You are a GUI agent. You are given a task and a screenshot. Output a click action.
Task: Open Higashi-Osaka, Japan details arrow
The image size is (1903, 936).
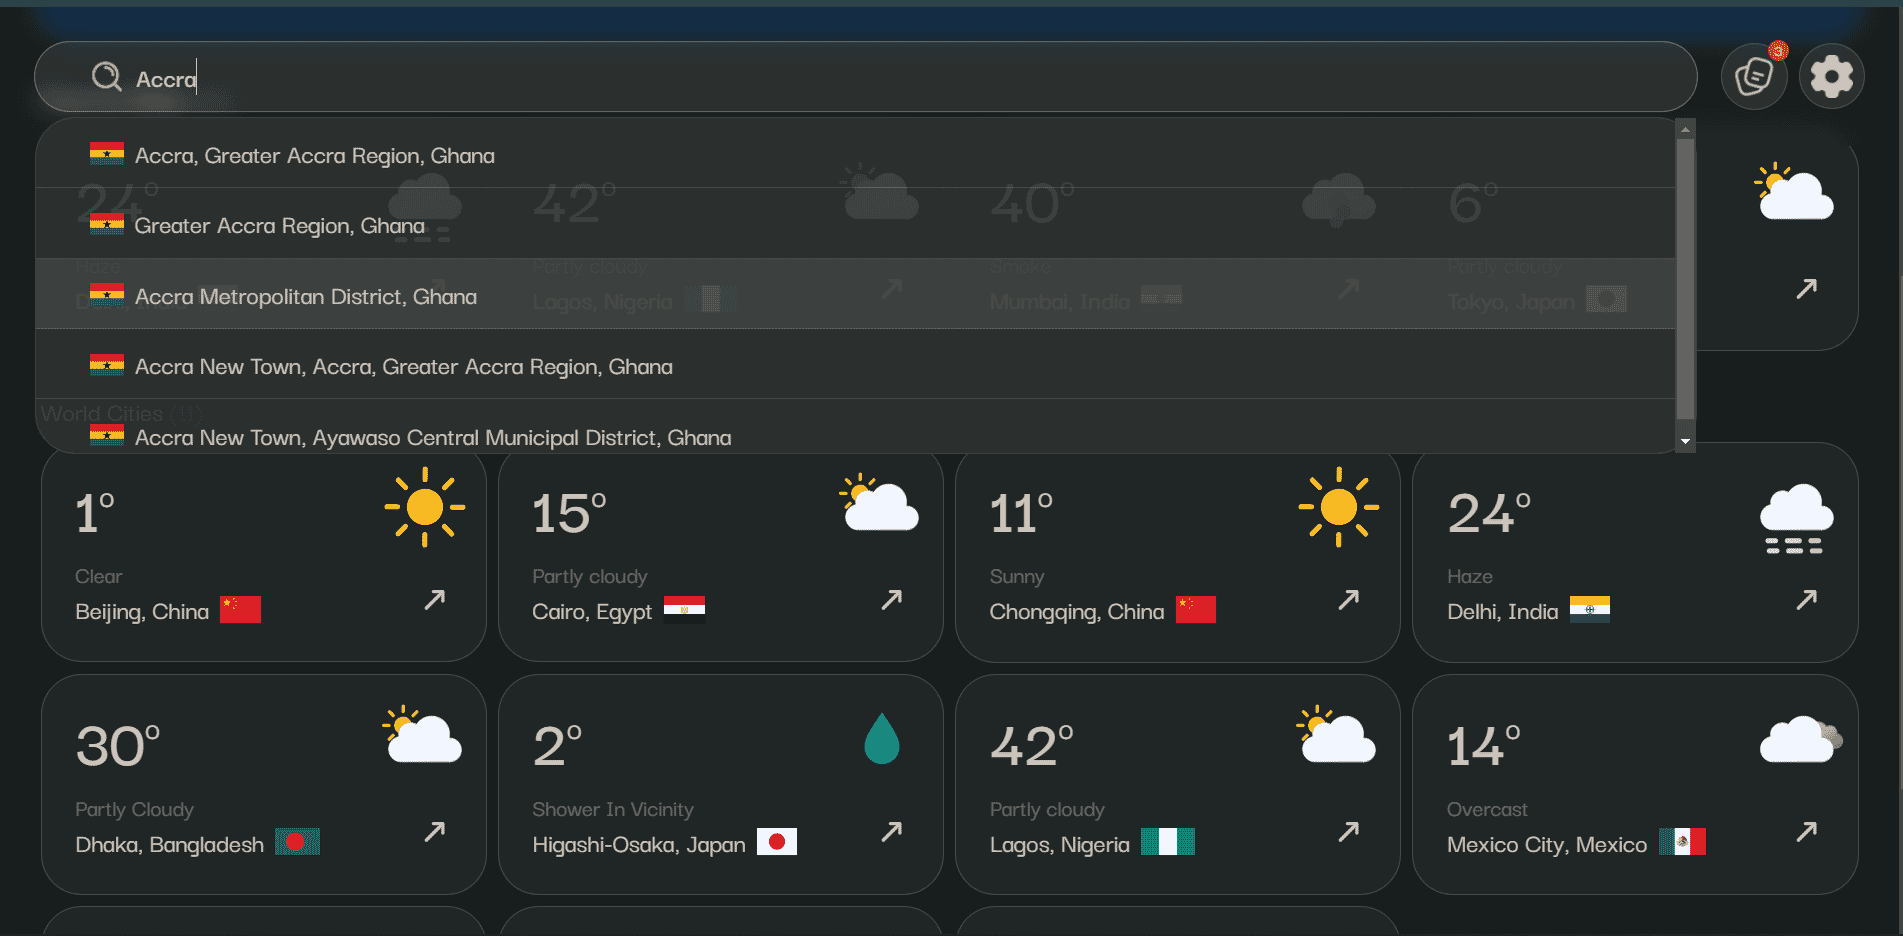click(891, 831)
